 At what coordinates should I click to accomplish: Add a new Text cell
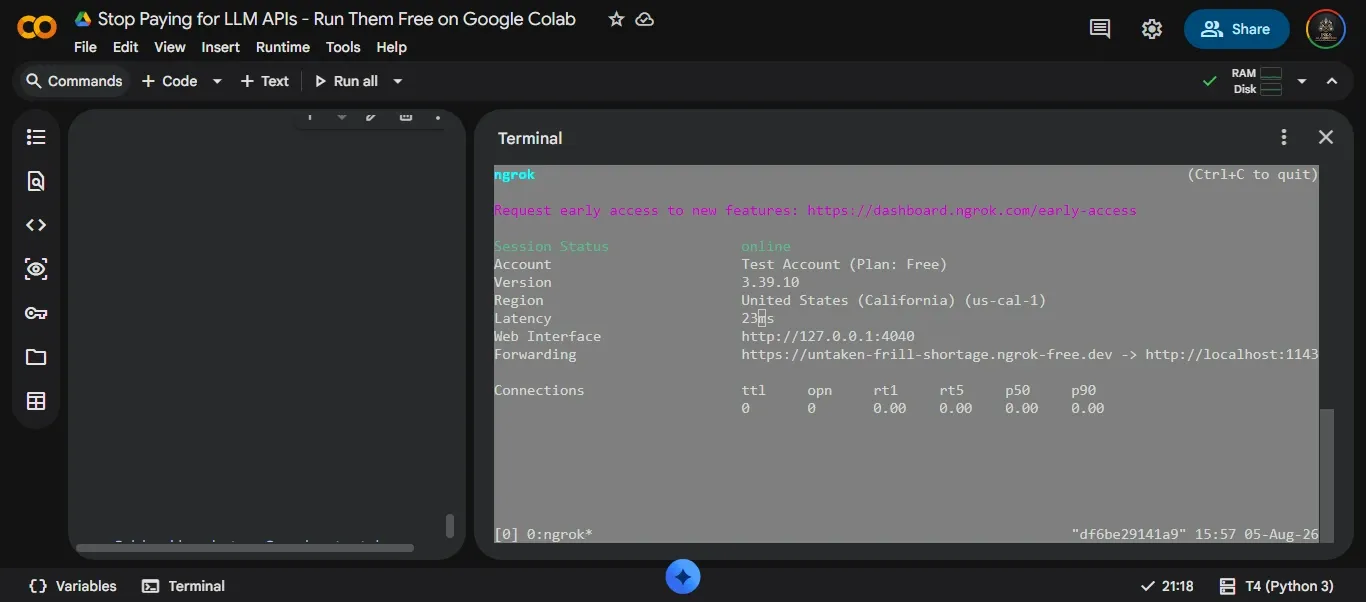coord(264,81)
